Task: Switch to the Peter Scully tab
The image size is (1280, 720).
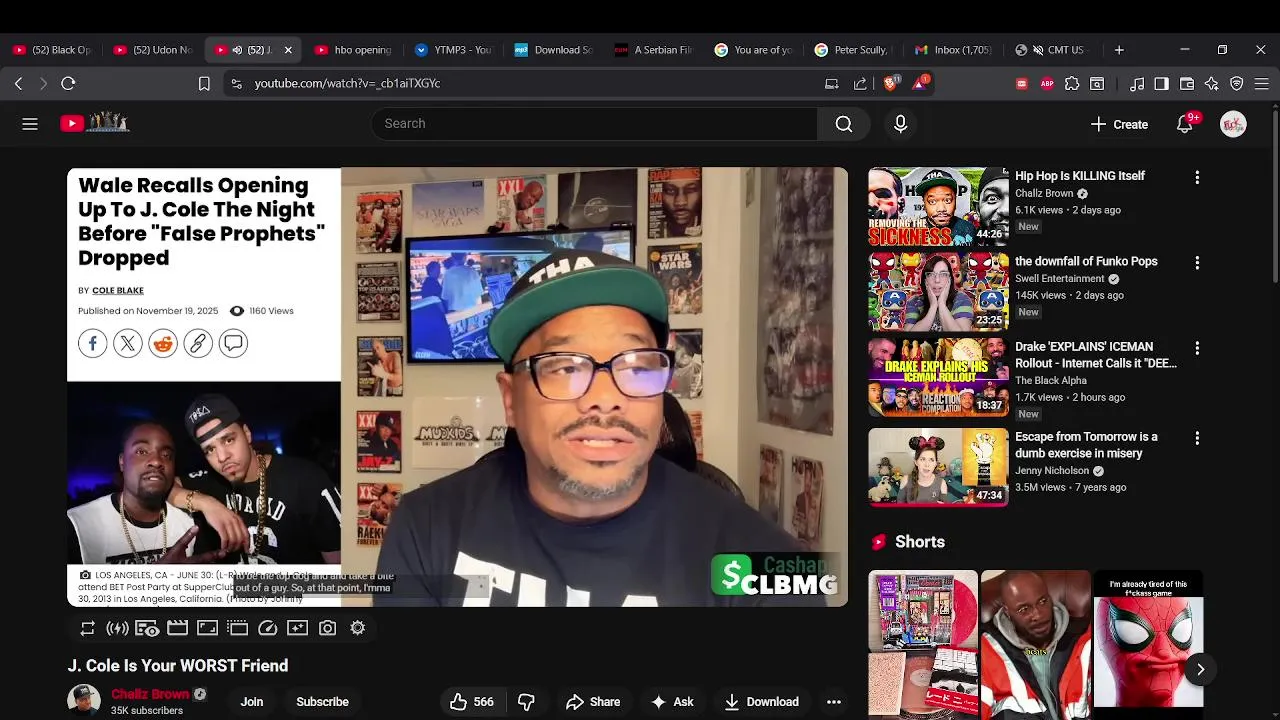Action: click(x=853, y=50)
